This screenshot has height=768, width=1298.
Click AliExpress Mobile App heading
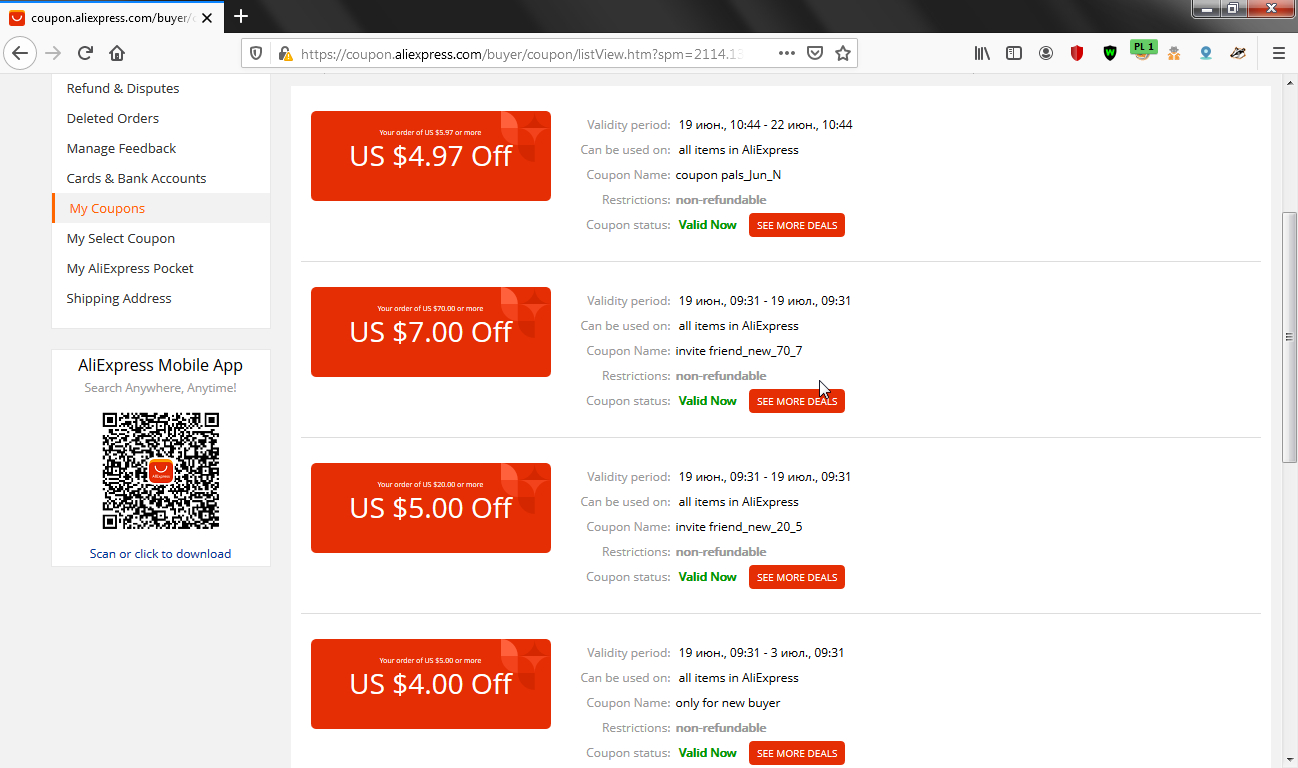[161, 365]
